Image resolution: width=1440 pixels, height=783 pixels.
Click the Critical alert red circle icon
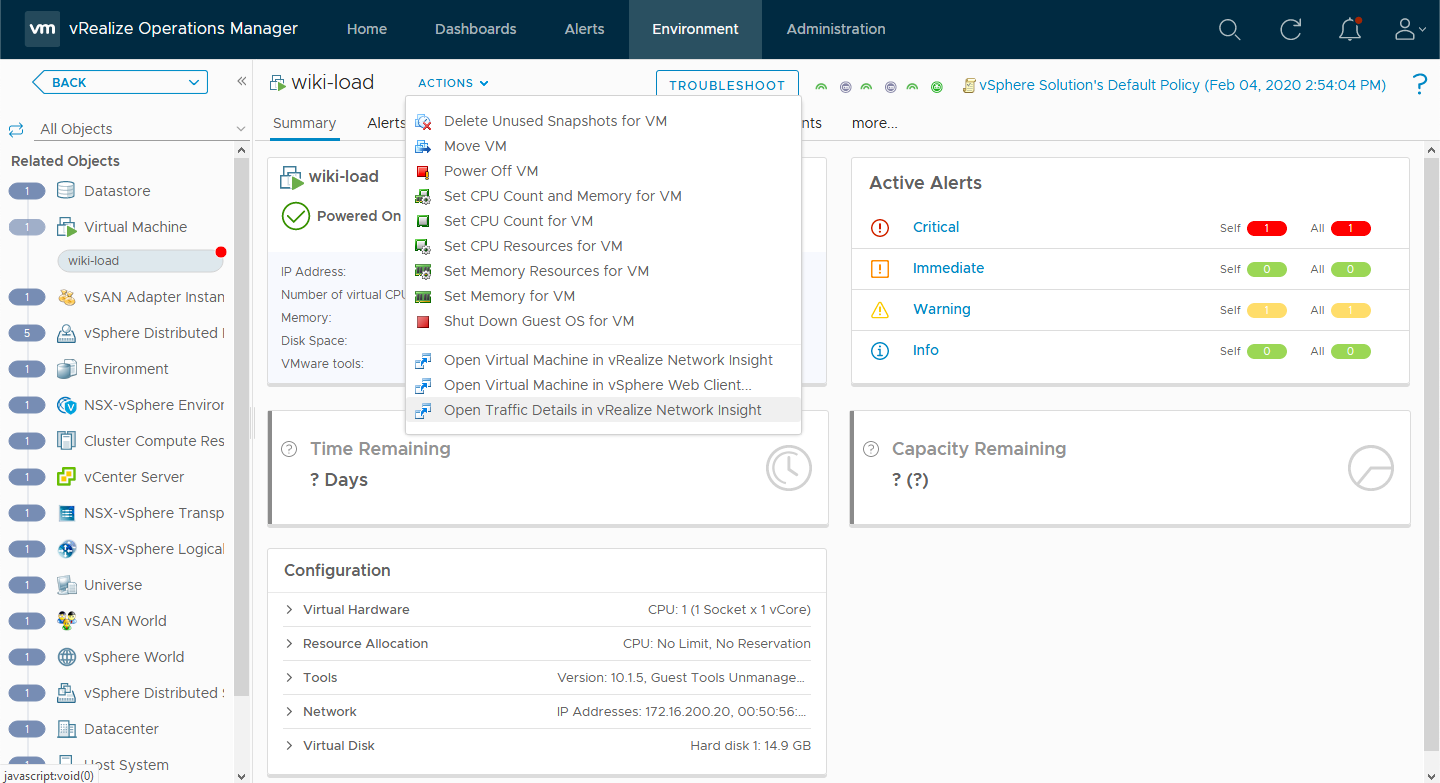pyautogui.click(x=880, y=228)
